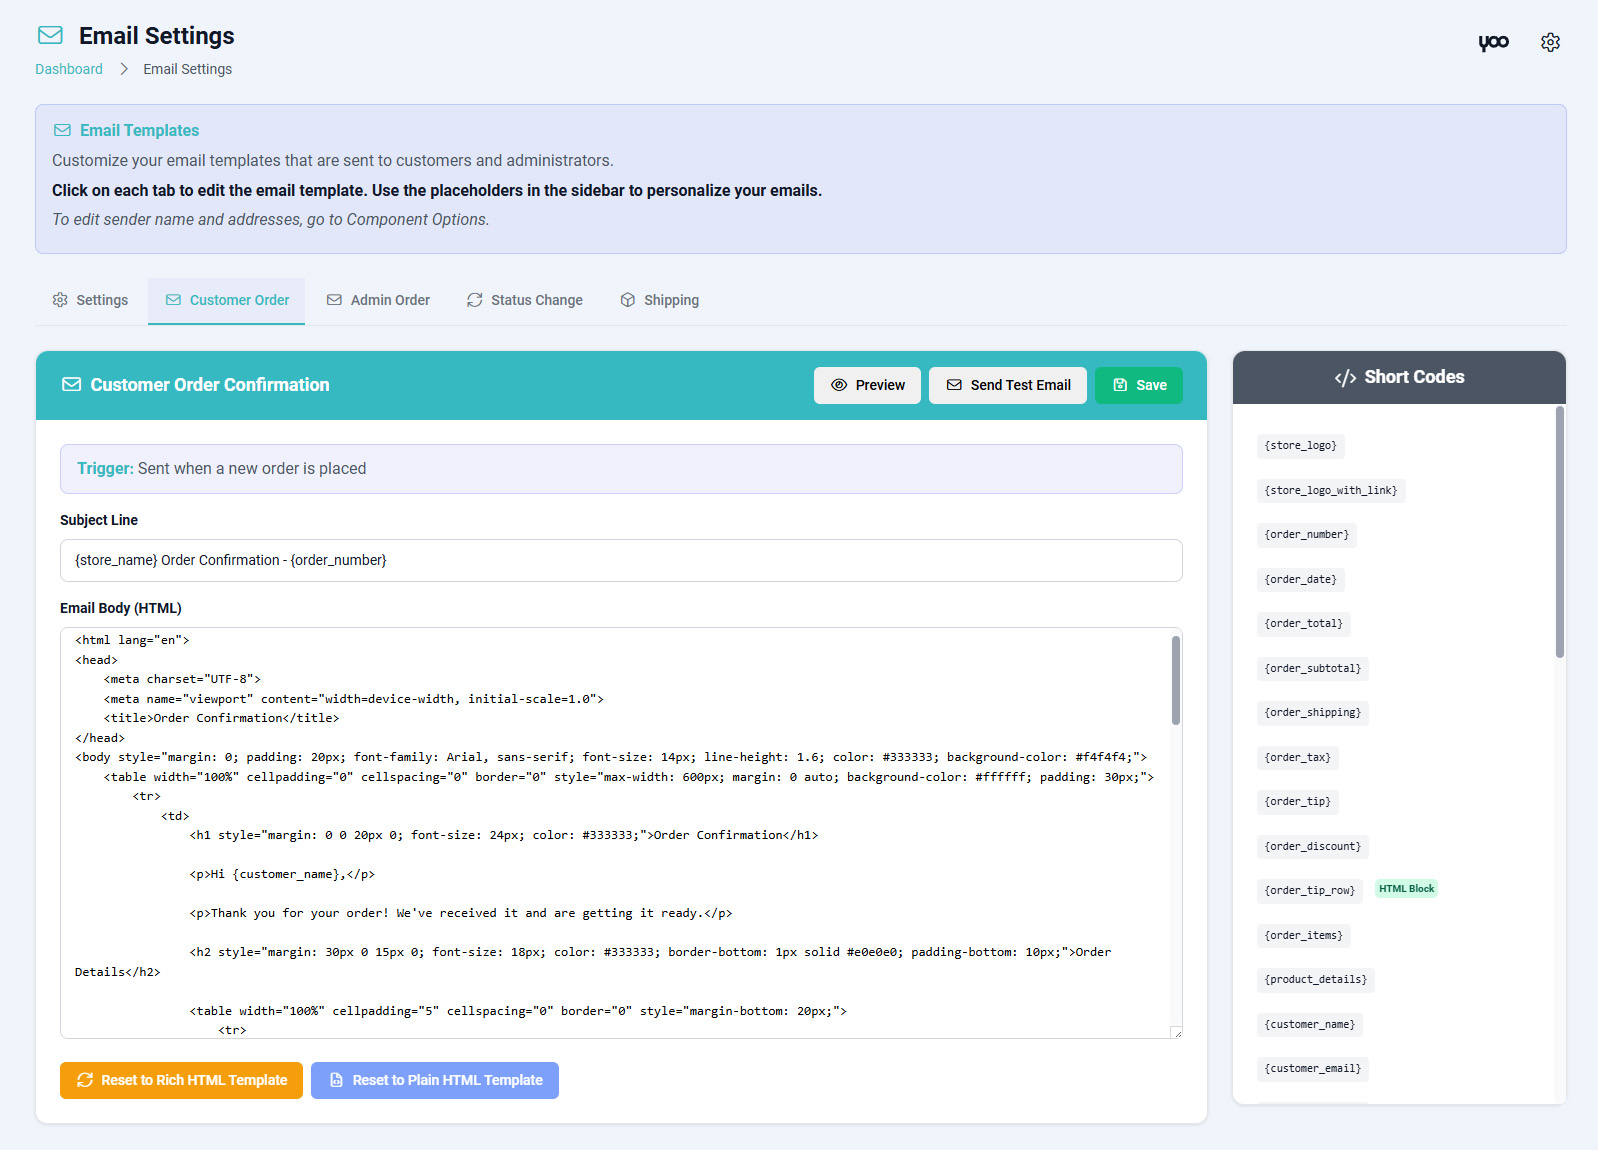Click the envelope icon in Customer Order Confirmation header
This screenshot has height=1150, width=1598.
(x=72, y=385)
